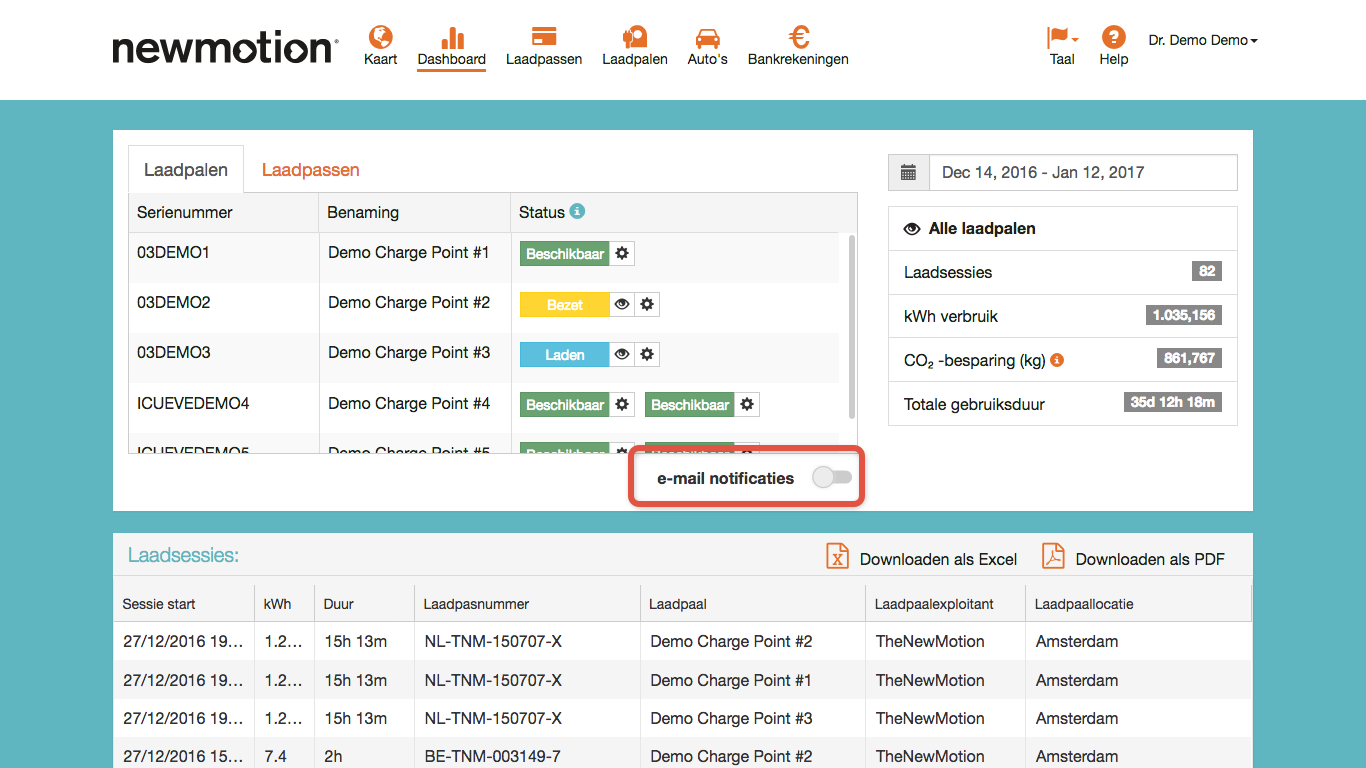1366x768 pixels.
Task: Click the Alle laadpalen eye icon
Action: [912, 229]
